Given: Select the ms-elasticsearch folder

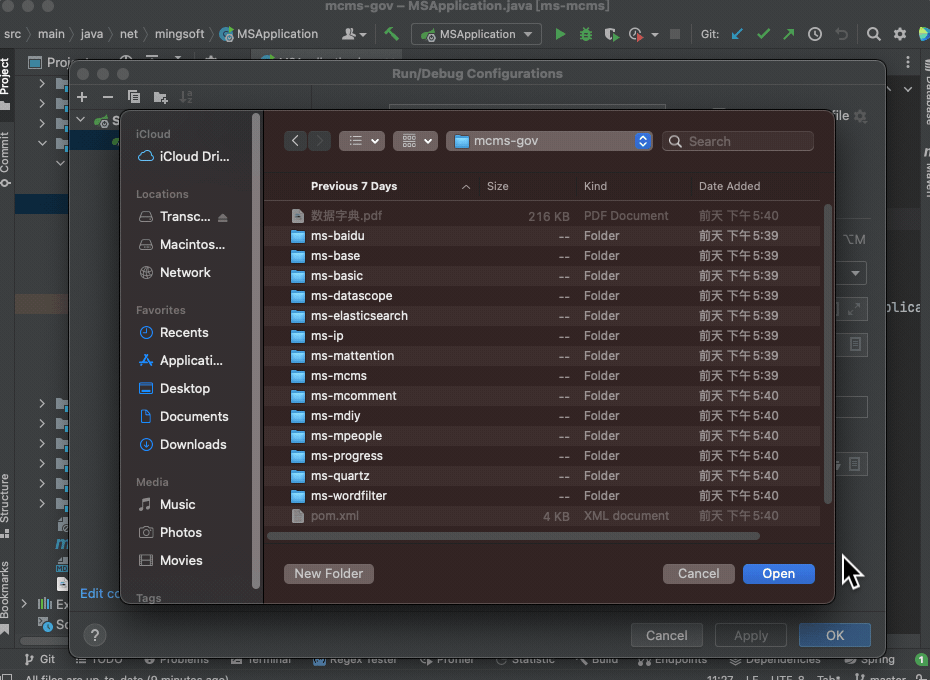Looking at the screenshot, I should [358, 316].
